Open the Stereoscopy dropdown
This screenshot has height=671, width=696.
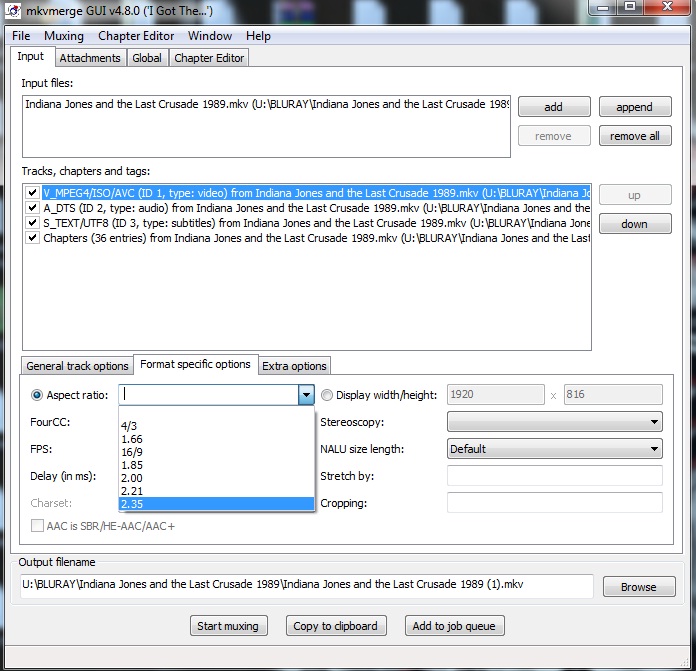[x=555, y=422]
